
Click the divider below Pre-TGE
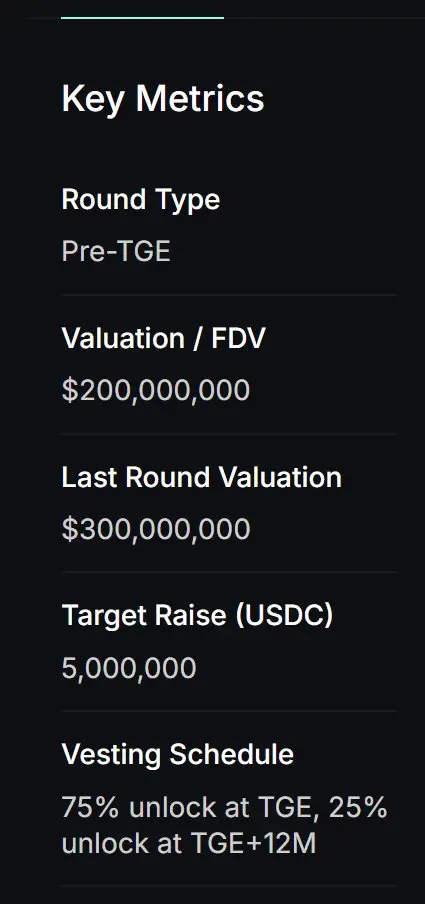click(229, 295)
